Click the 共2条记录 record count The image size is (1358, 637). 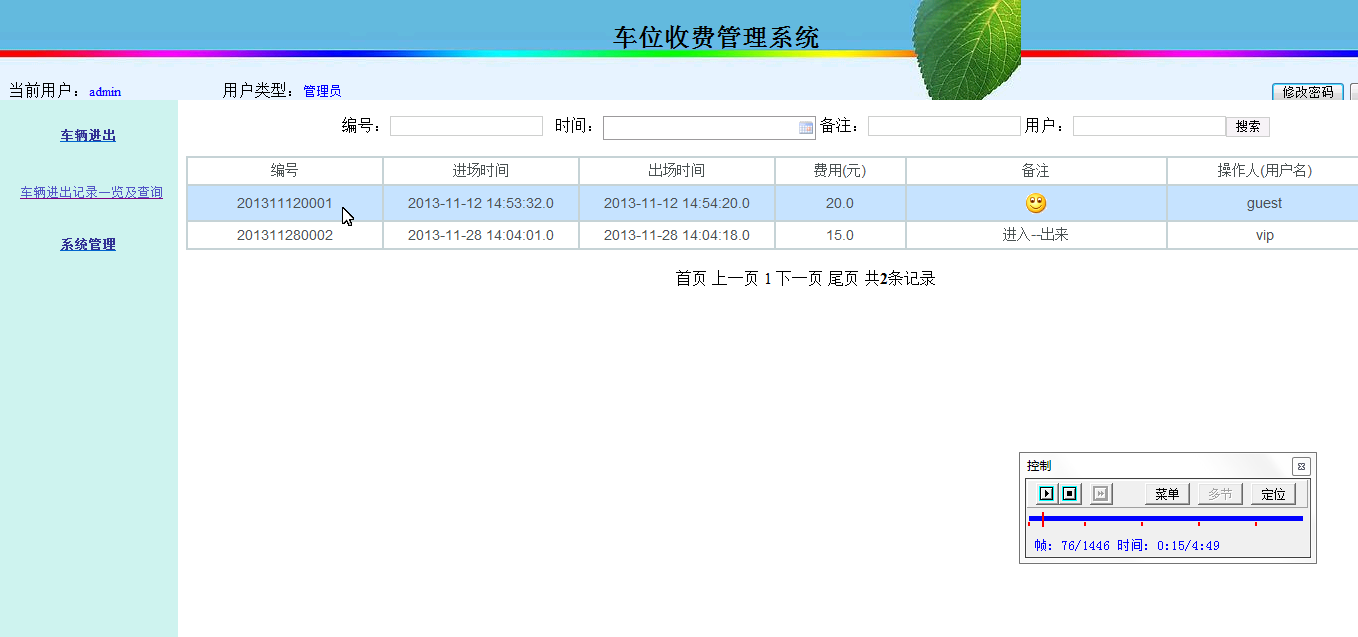900,279
